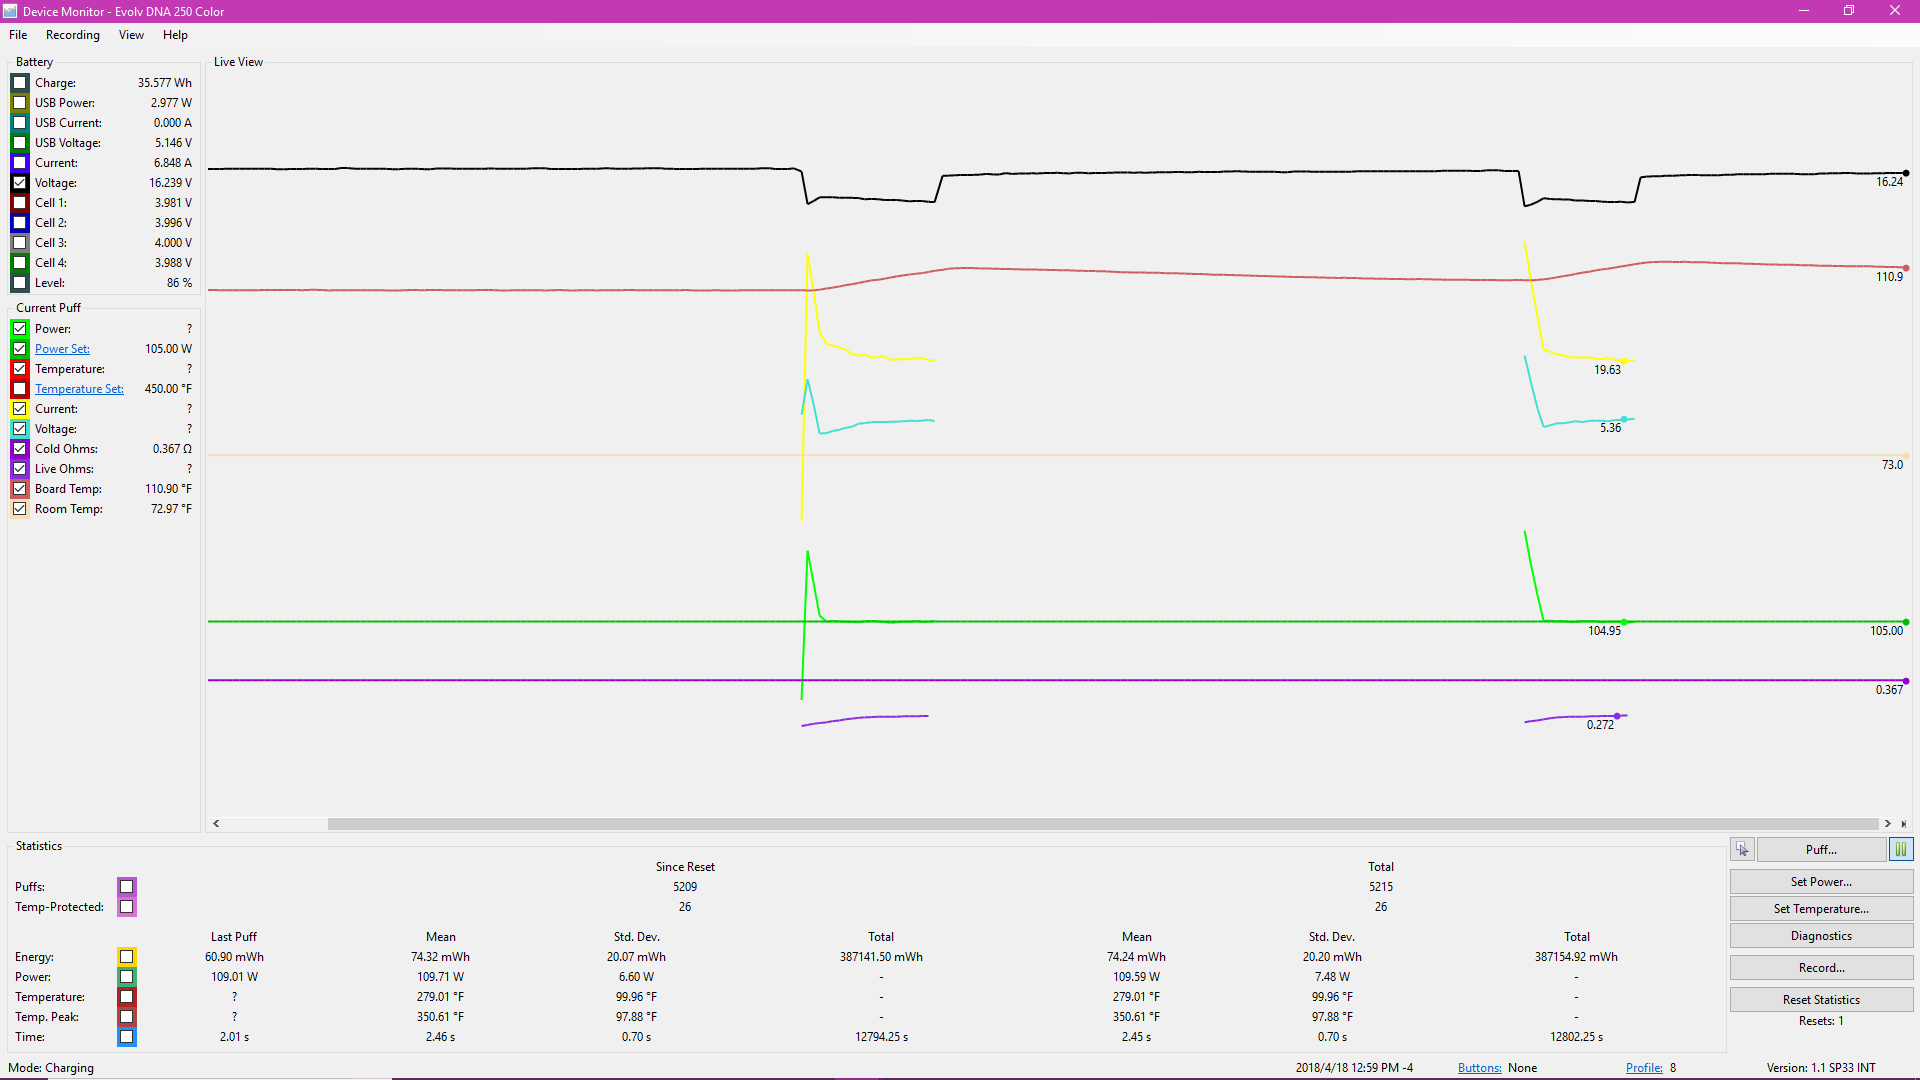Open the View menu
Screen dimensions: 1920x1080
tap(131, 35)
